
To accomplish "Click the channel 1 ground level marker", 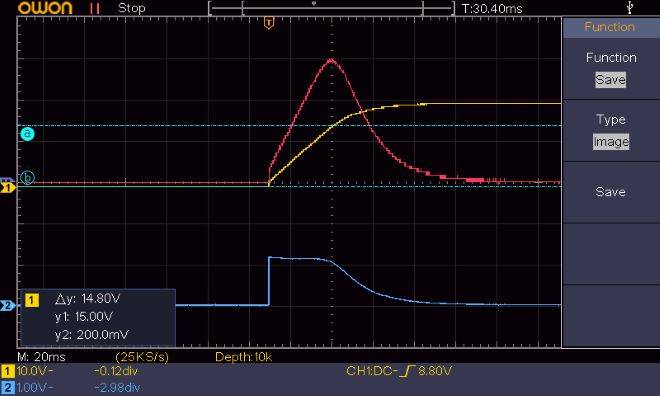I will (x=8, y=187).
